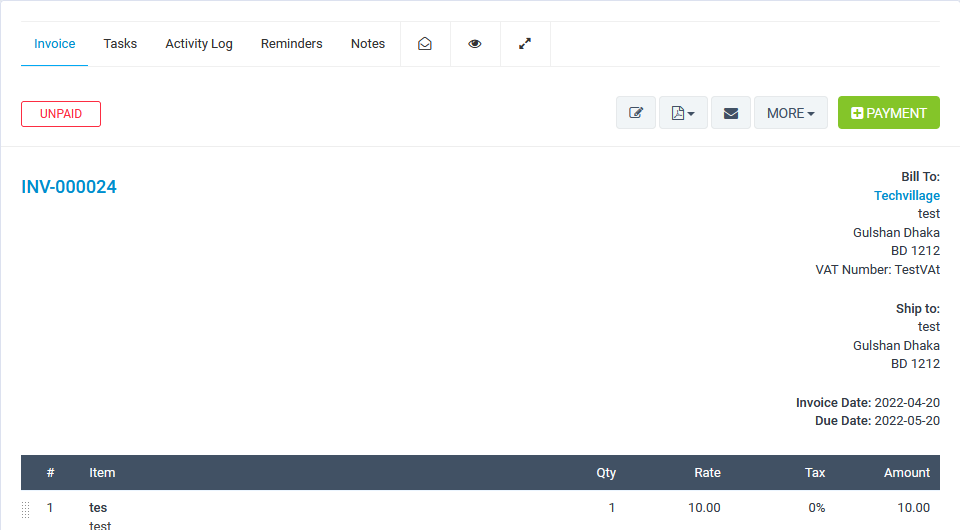
Task: Click the expand fullscreen arrows icon
Action: pos(525,44)
